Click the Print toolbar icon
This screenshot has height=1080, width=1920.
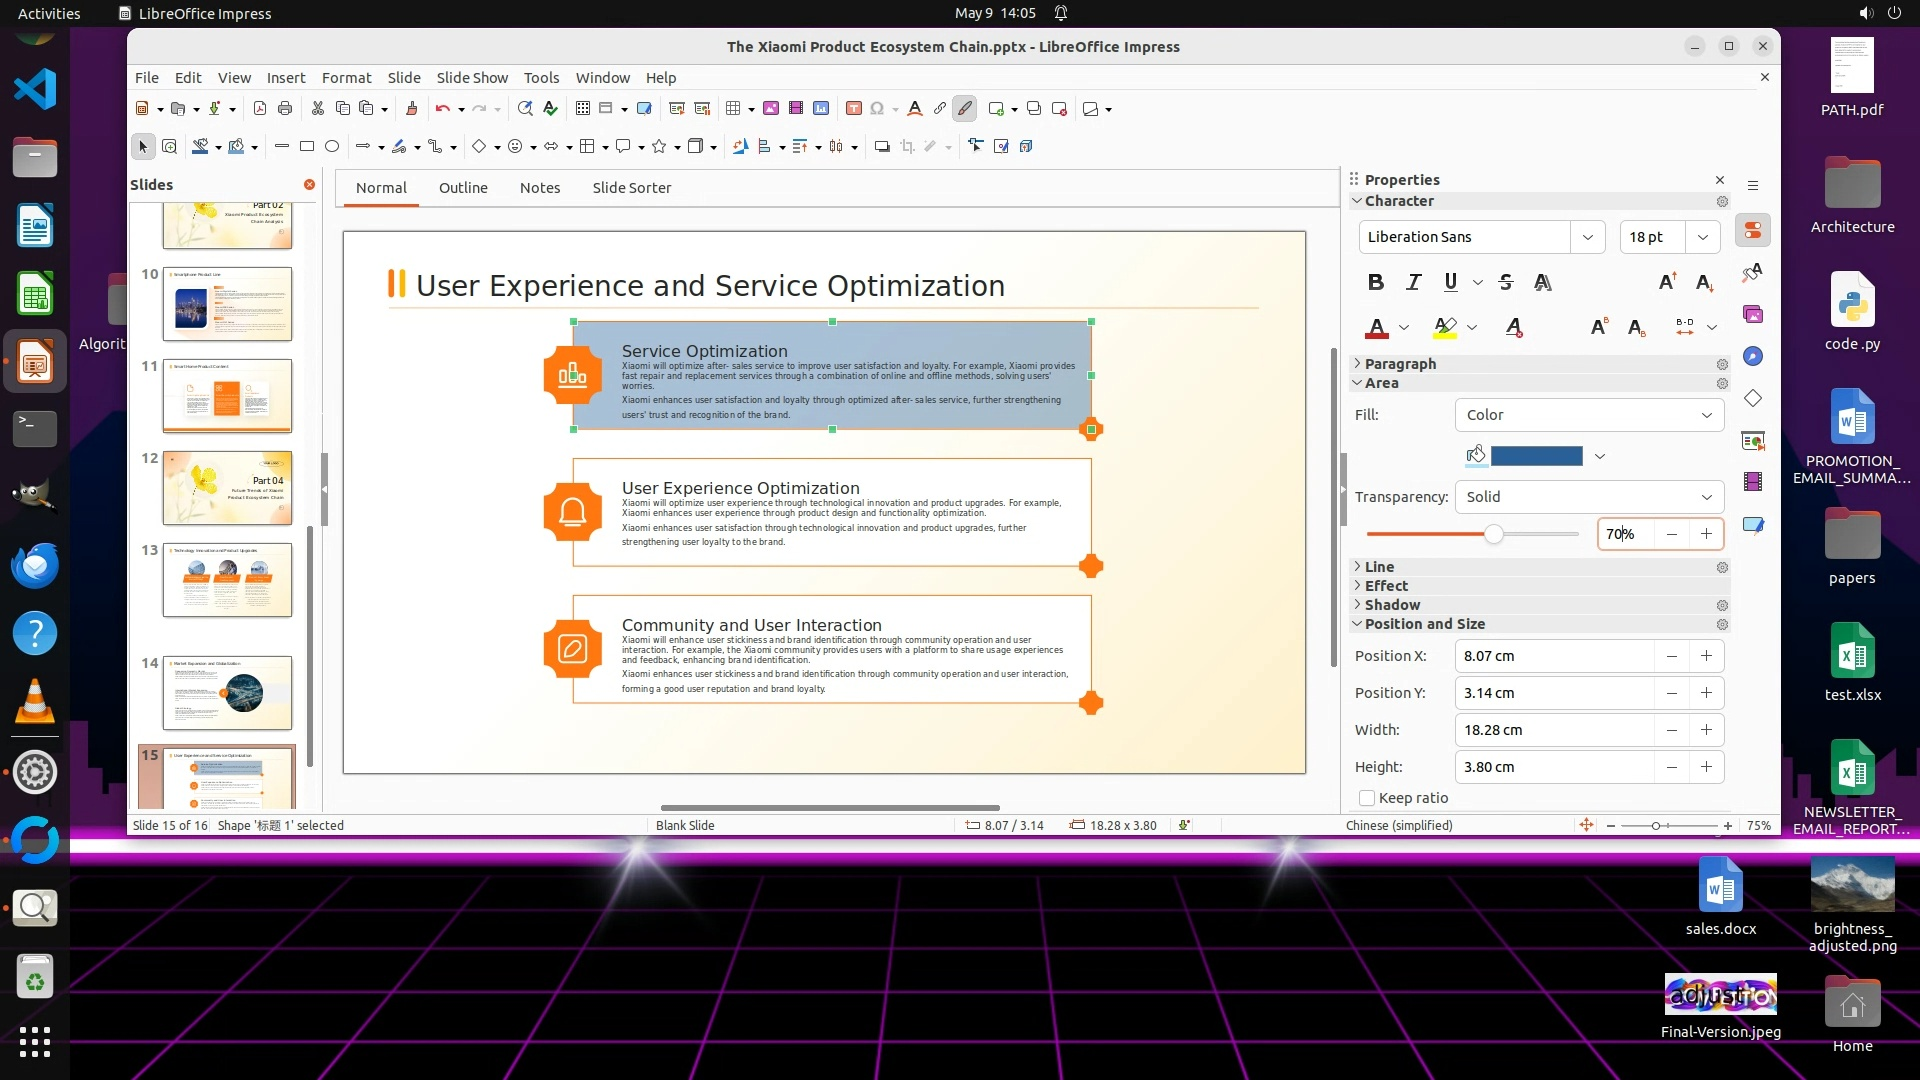285,109
